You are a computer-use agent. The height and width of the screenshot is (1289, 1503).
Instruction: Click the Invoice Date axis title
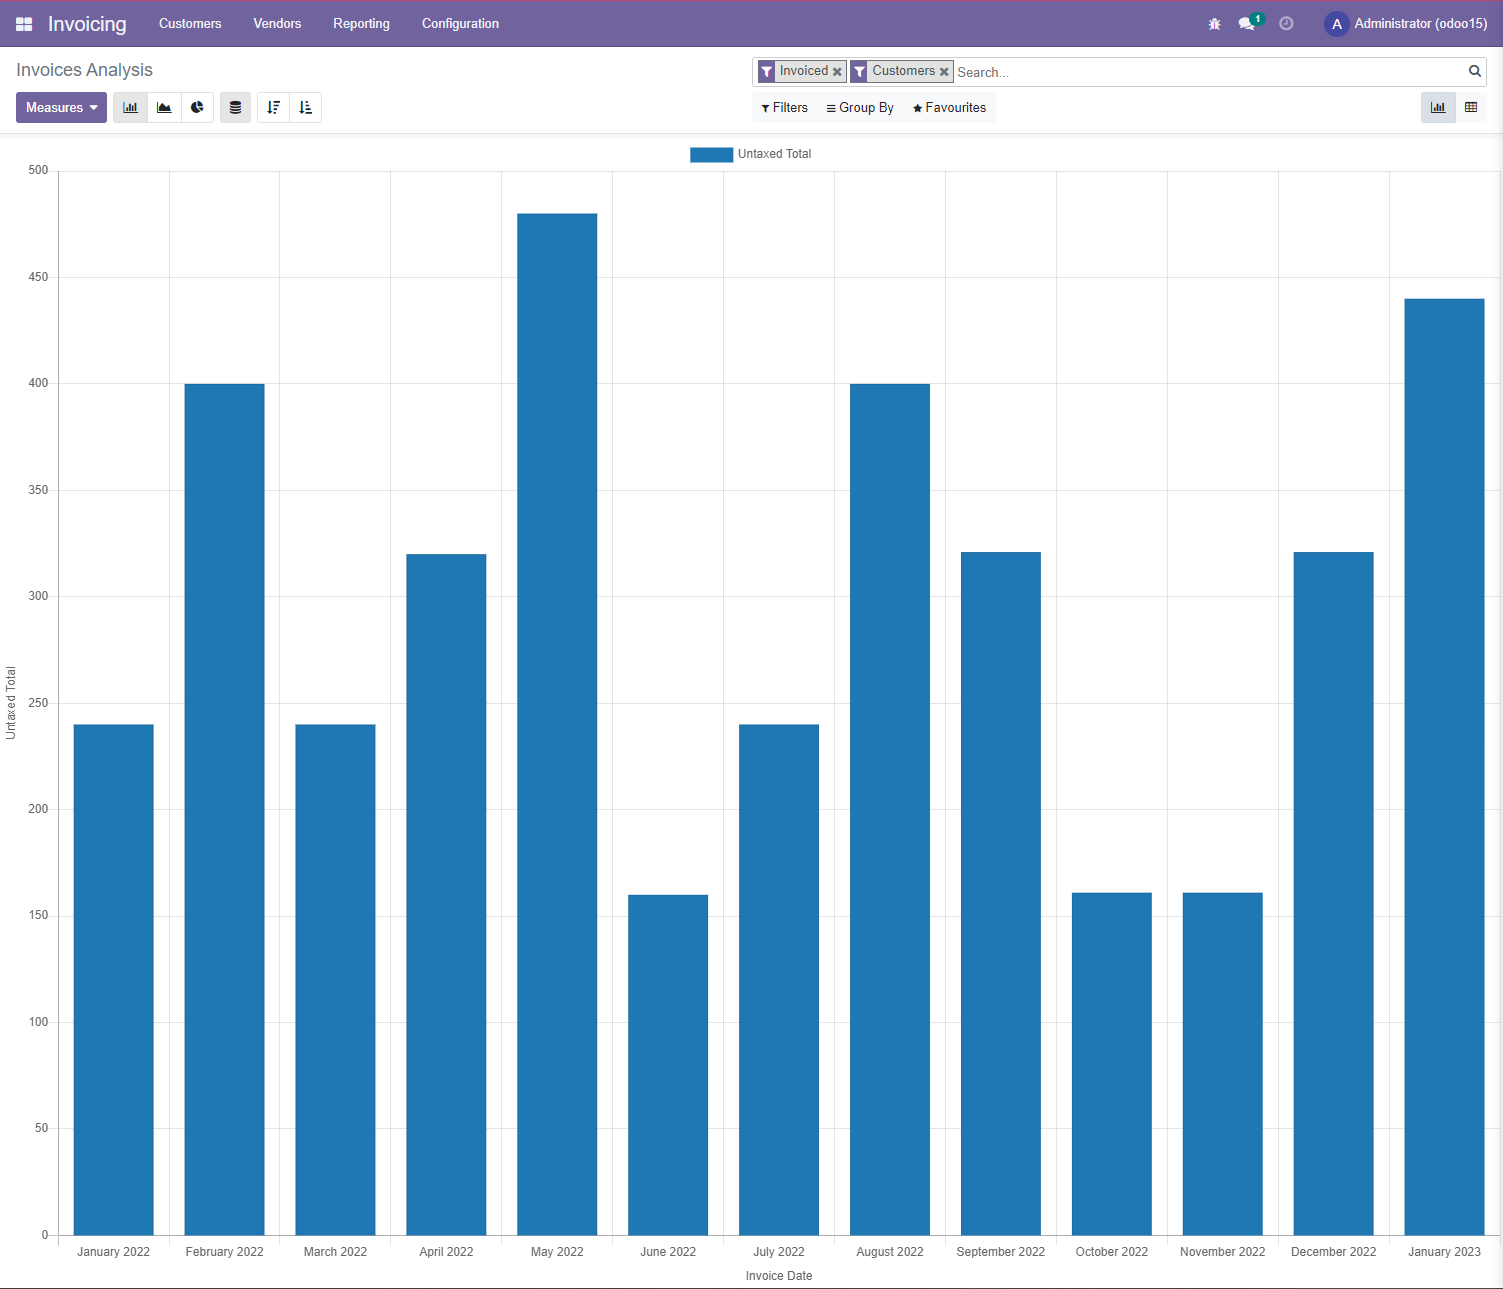779,1276
